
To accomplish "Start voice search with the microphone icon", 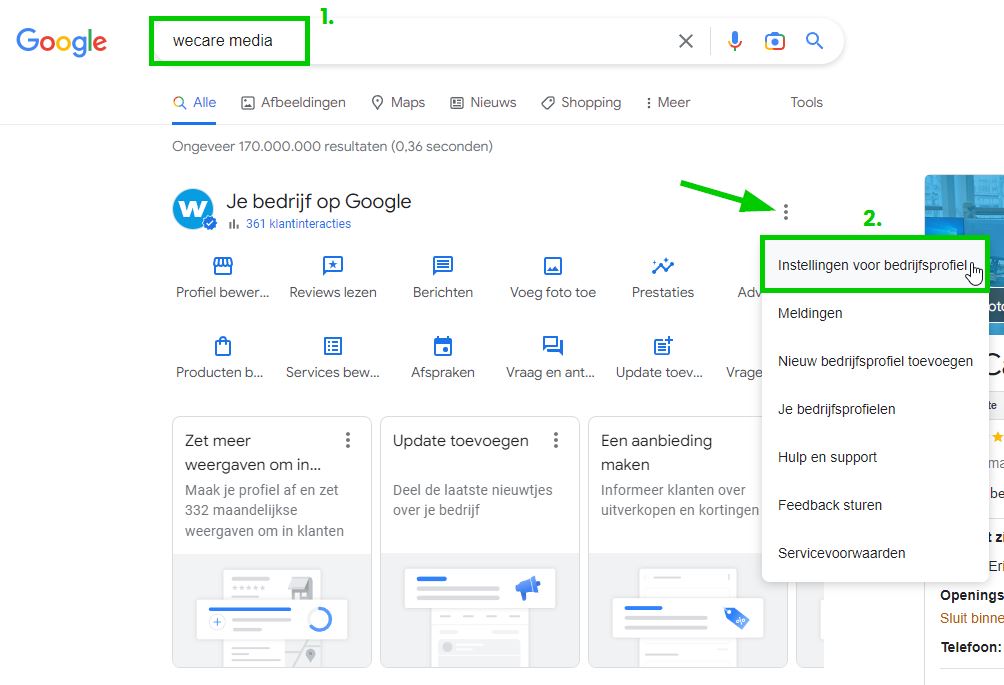I will (x=735, y=41).
